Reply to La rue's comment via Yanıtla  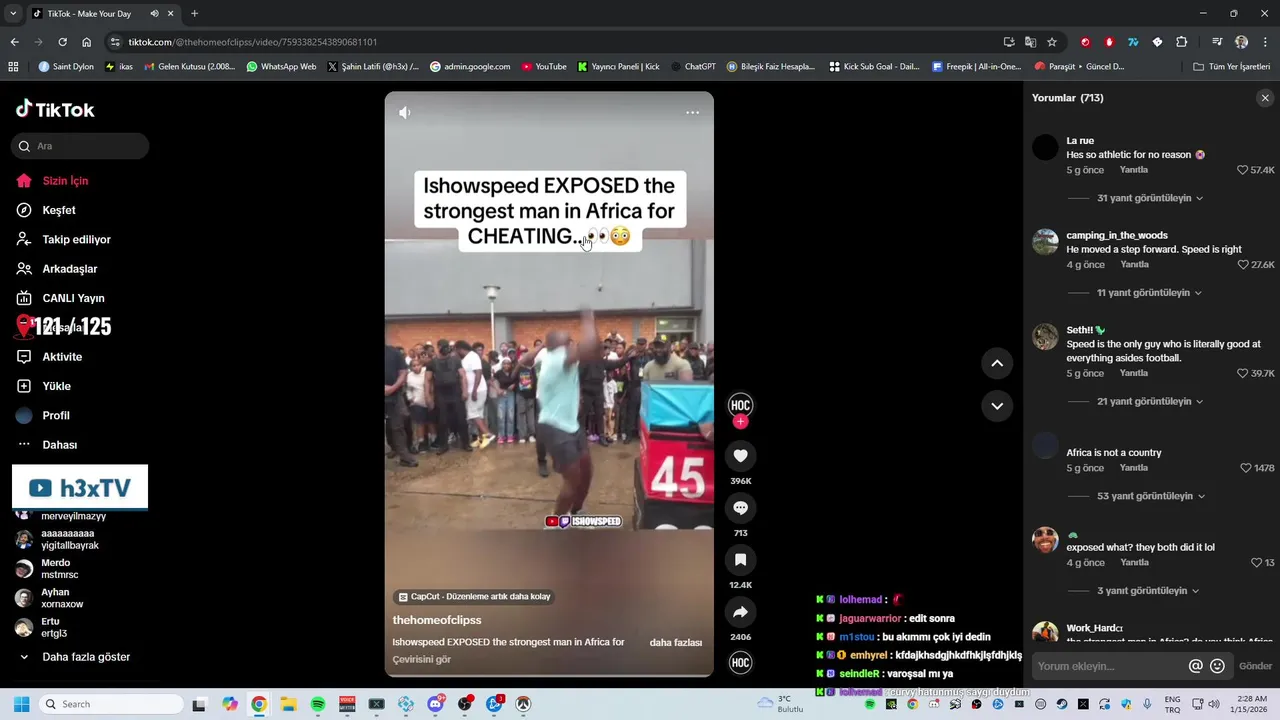tap(1134, 170)
